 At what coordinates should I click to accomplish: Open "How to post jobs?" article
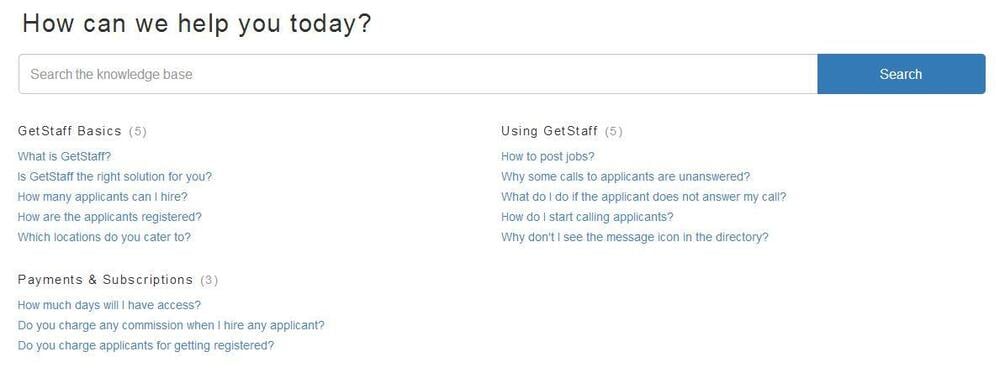(x=548, y=156)
